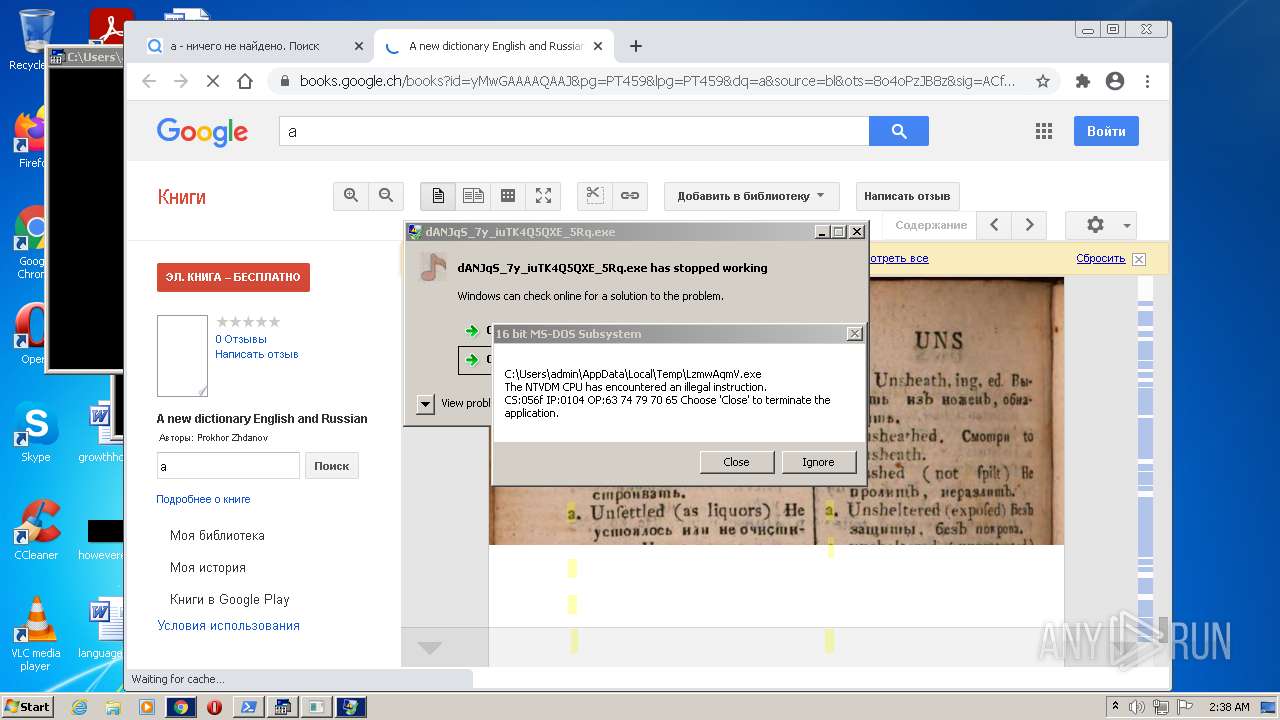Zoom in on the book page
The height and width of the screenshot is (720, 1280).
point(351,196)
